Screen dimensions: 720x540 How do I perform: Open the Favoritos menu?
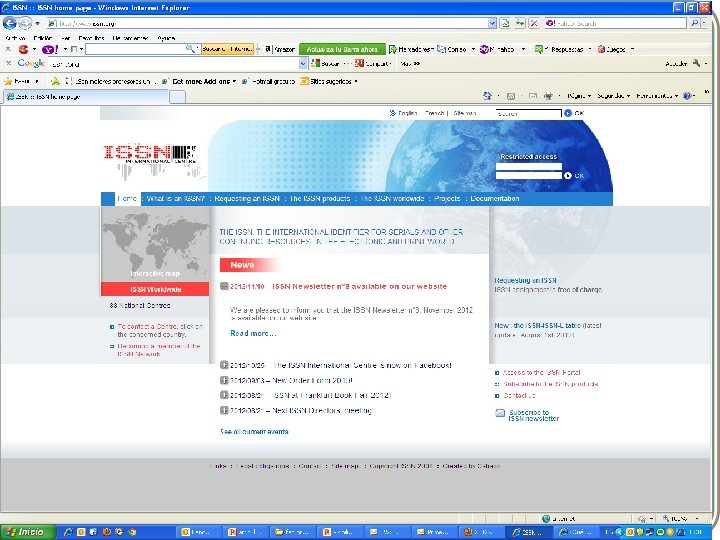(x=91, y=38)
